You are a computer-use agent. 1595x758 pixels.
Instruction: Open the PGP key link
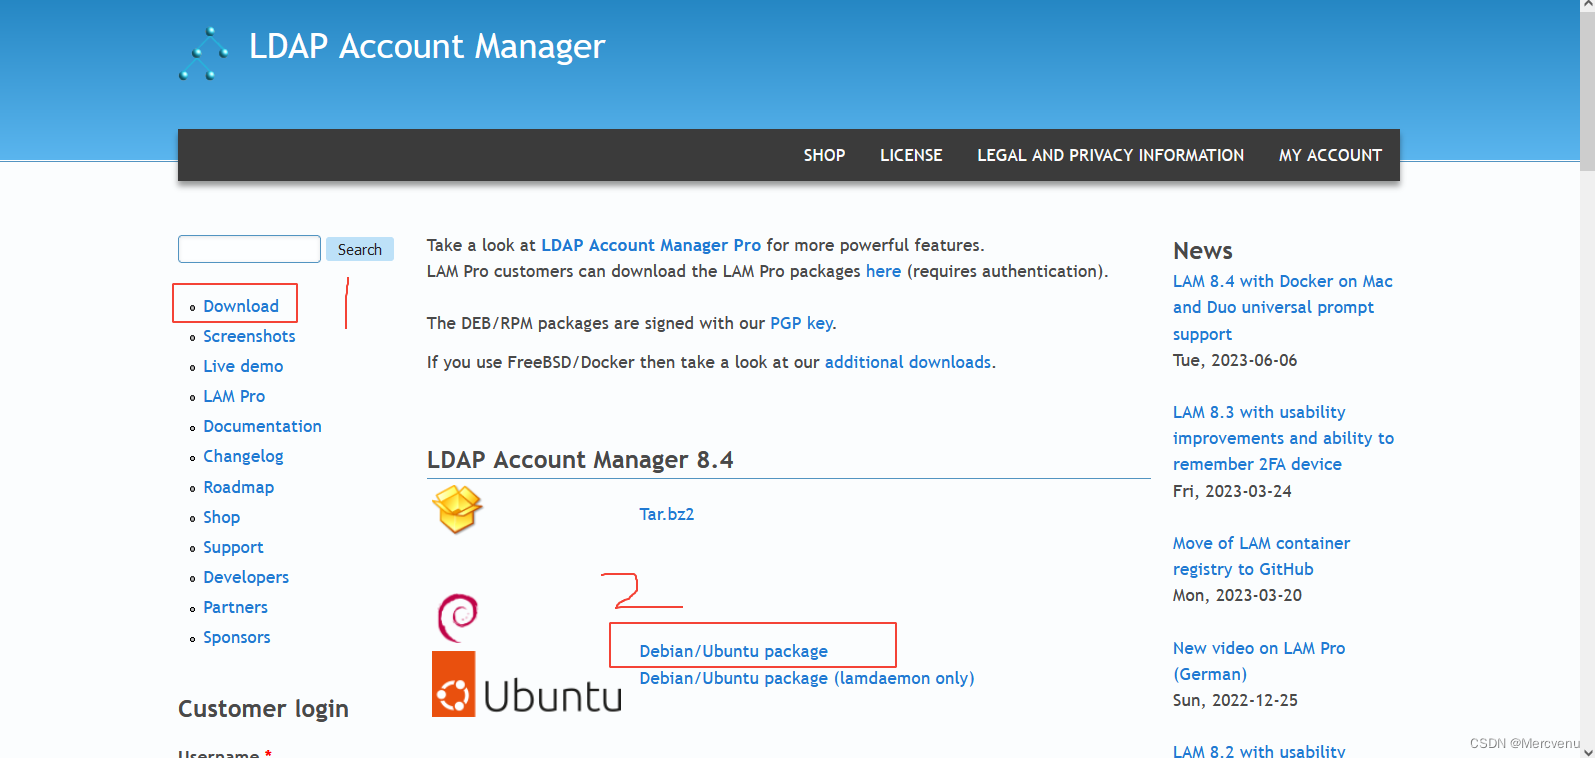coord(801,323)
